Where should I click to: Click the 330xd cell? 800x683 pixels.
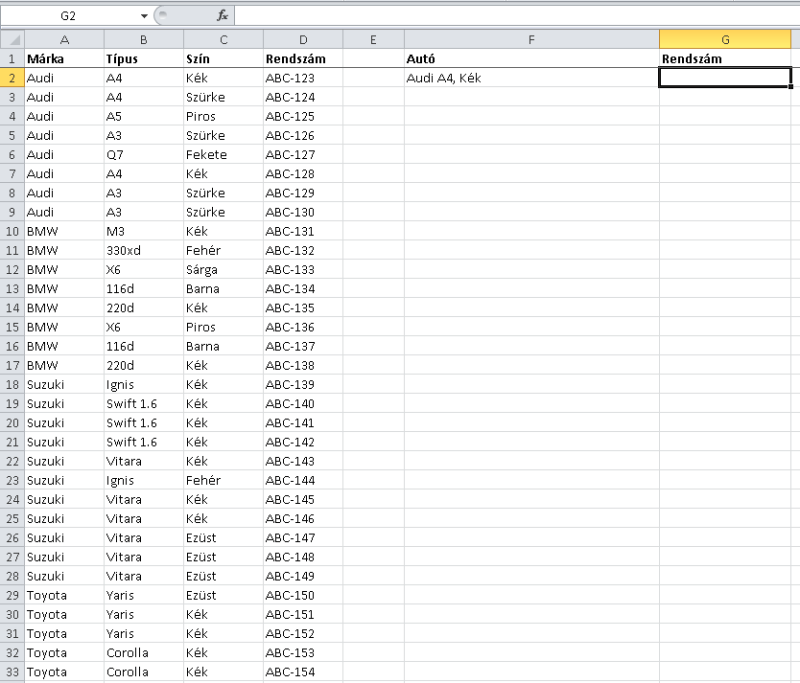tap(143, 250)
